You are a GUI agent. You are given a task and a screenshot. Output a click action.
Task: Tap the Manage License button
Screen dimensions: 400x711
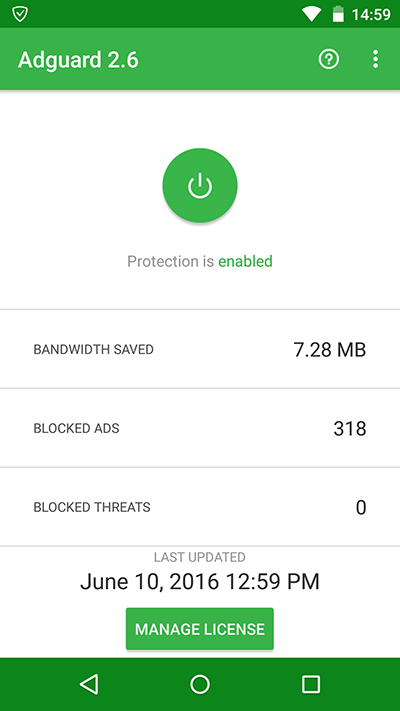[200, 629]
